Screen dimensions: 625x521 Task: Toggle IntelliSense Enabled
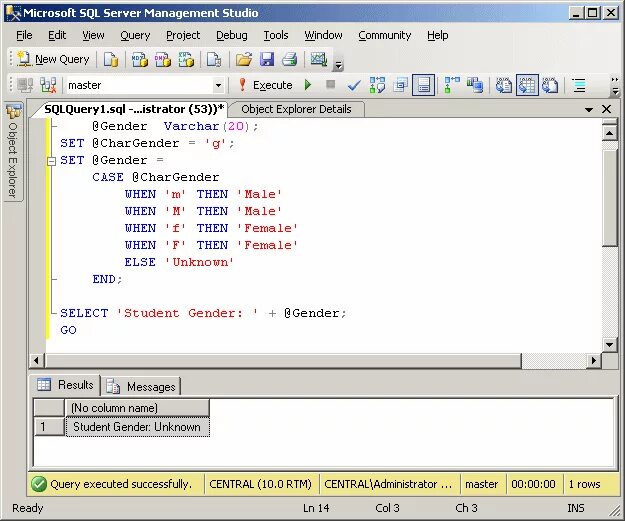point(423,85)
